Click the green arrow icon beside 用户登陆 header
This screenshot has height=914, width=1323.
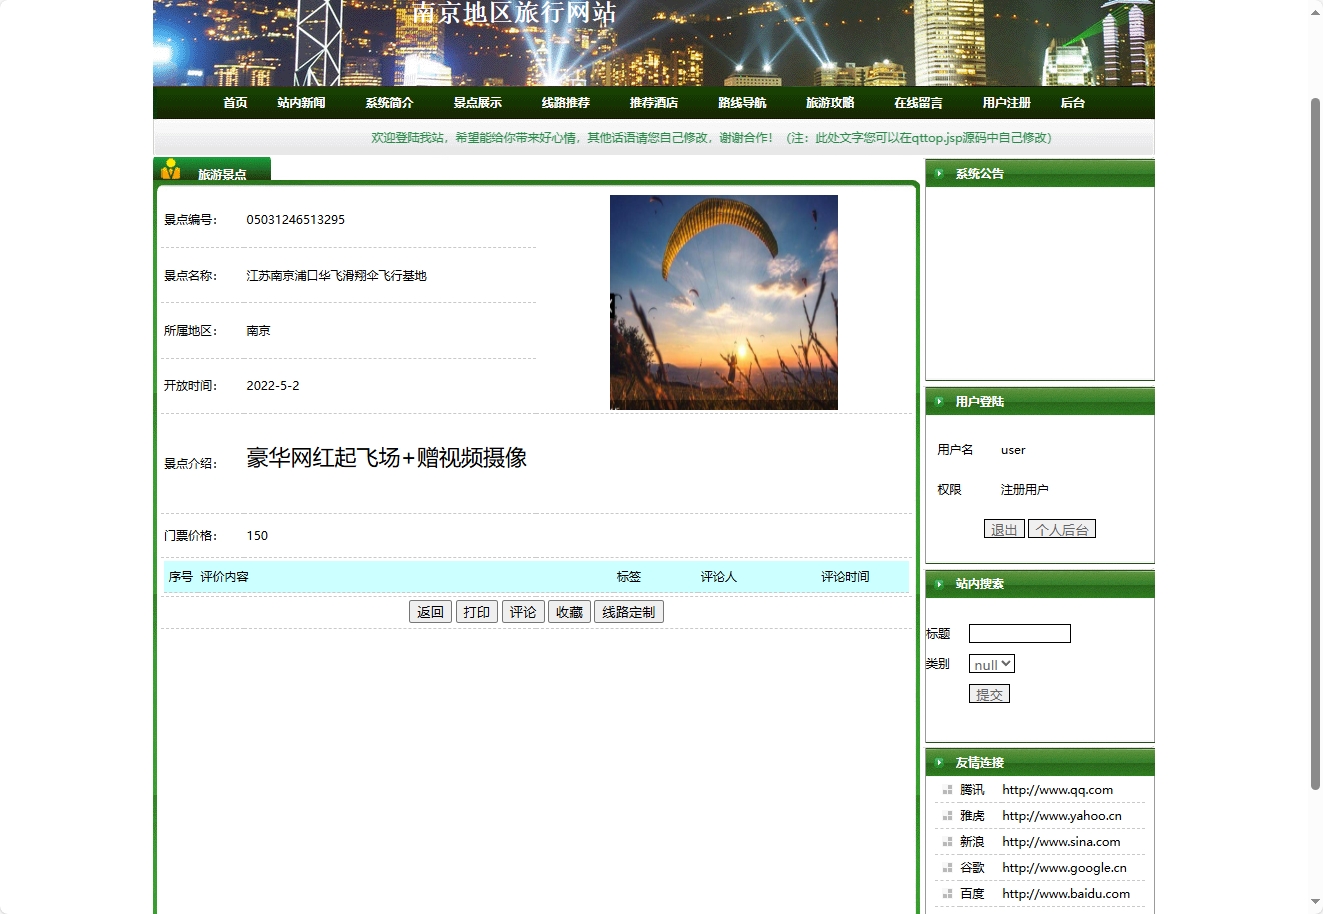[x=938, y=401]
